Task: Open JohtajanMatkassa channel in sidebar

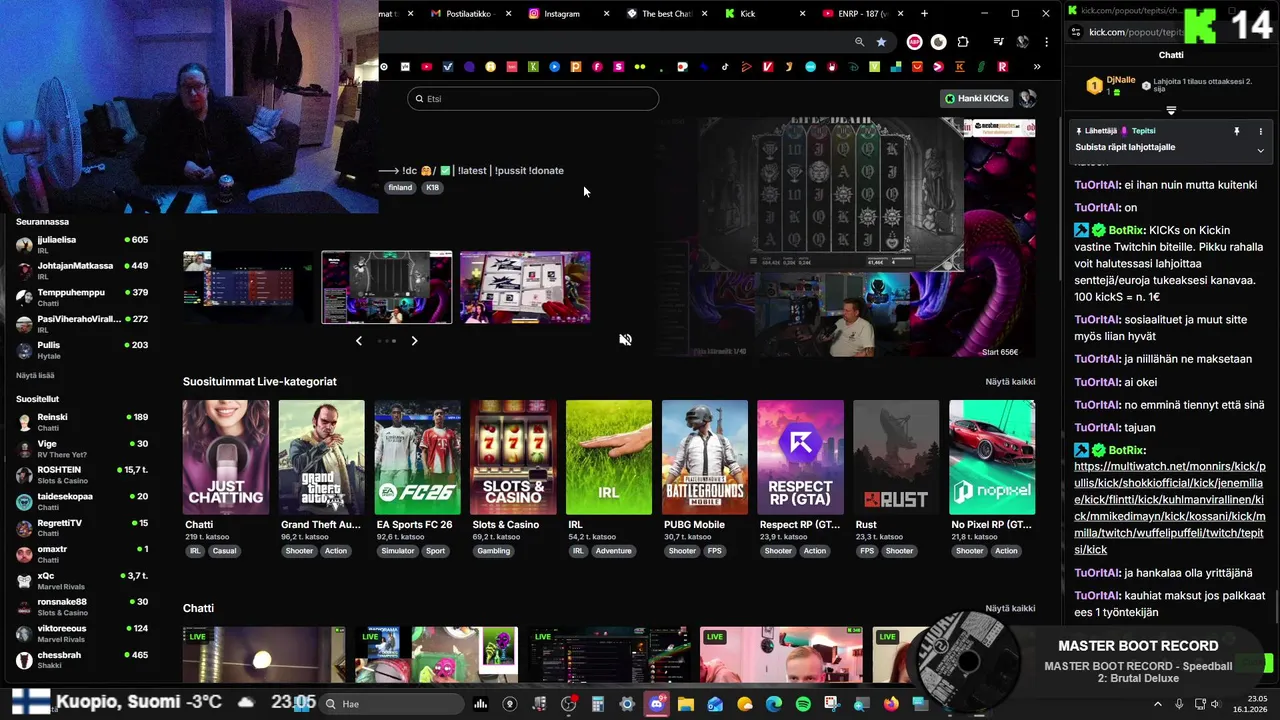Action: [82, 270]
